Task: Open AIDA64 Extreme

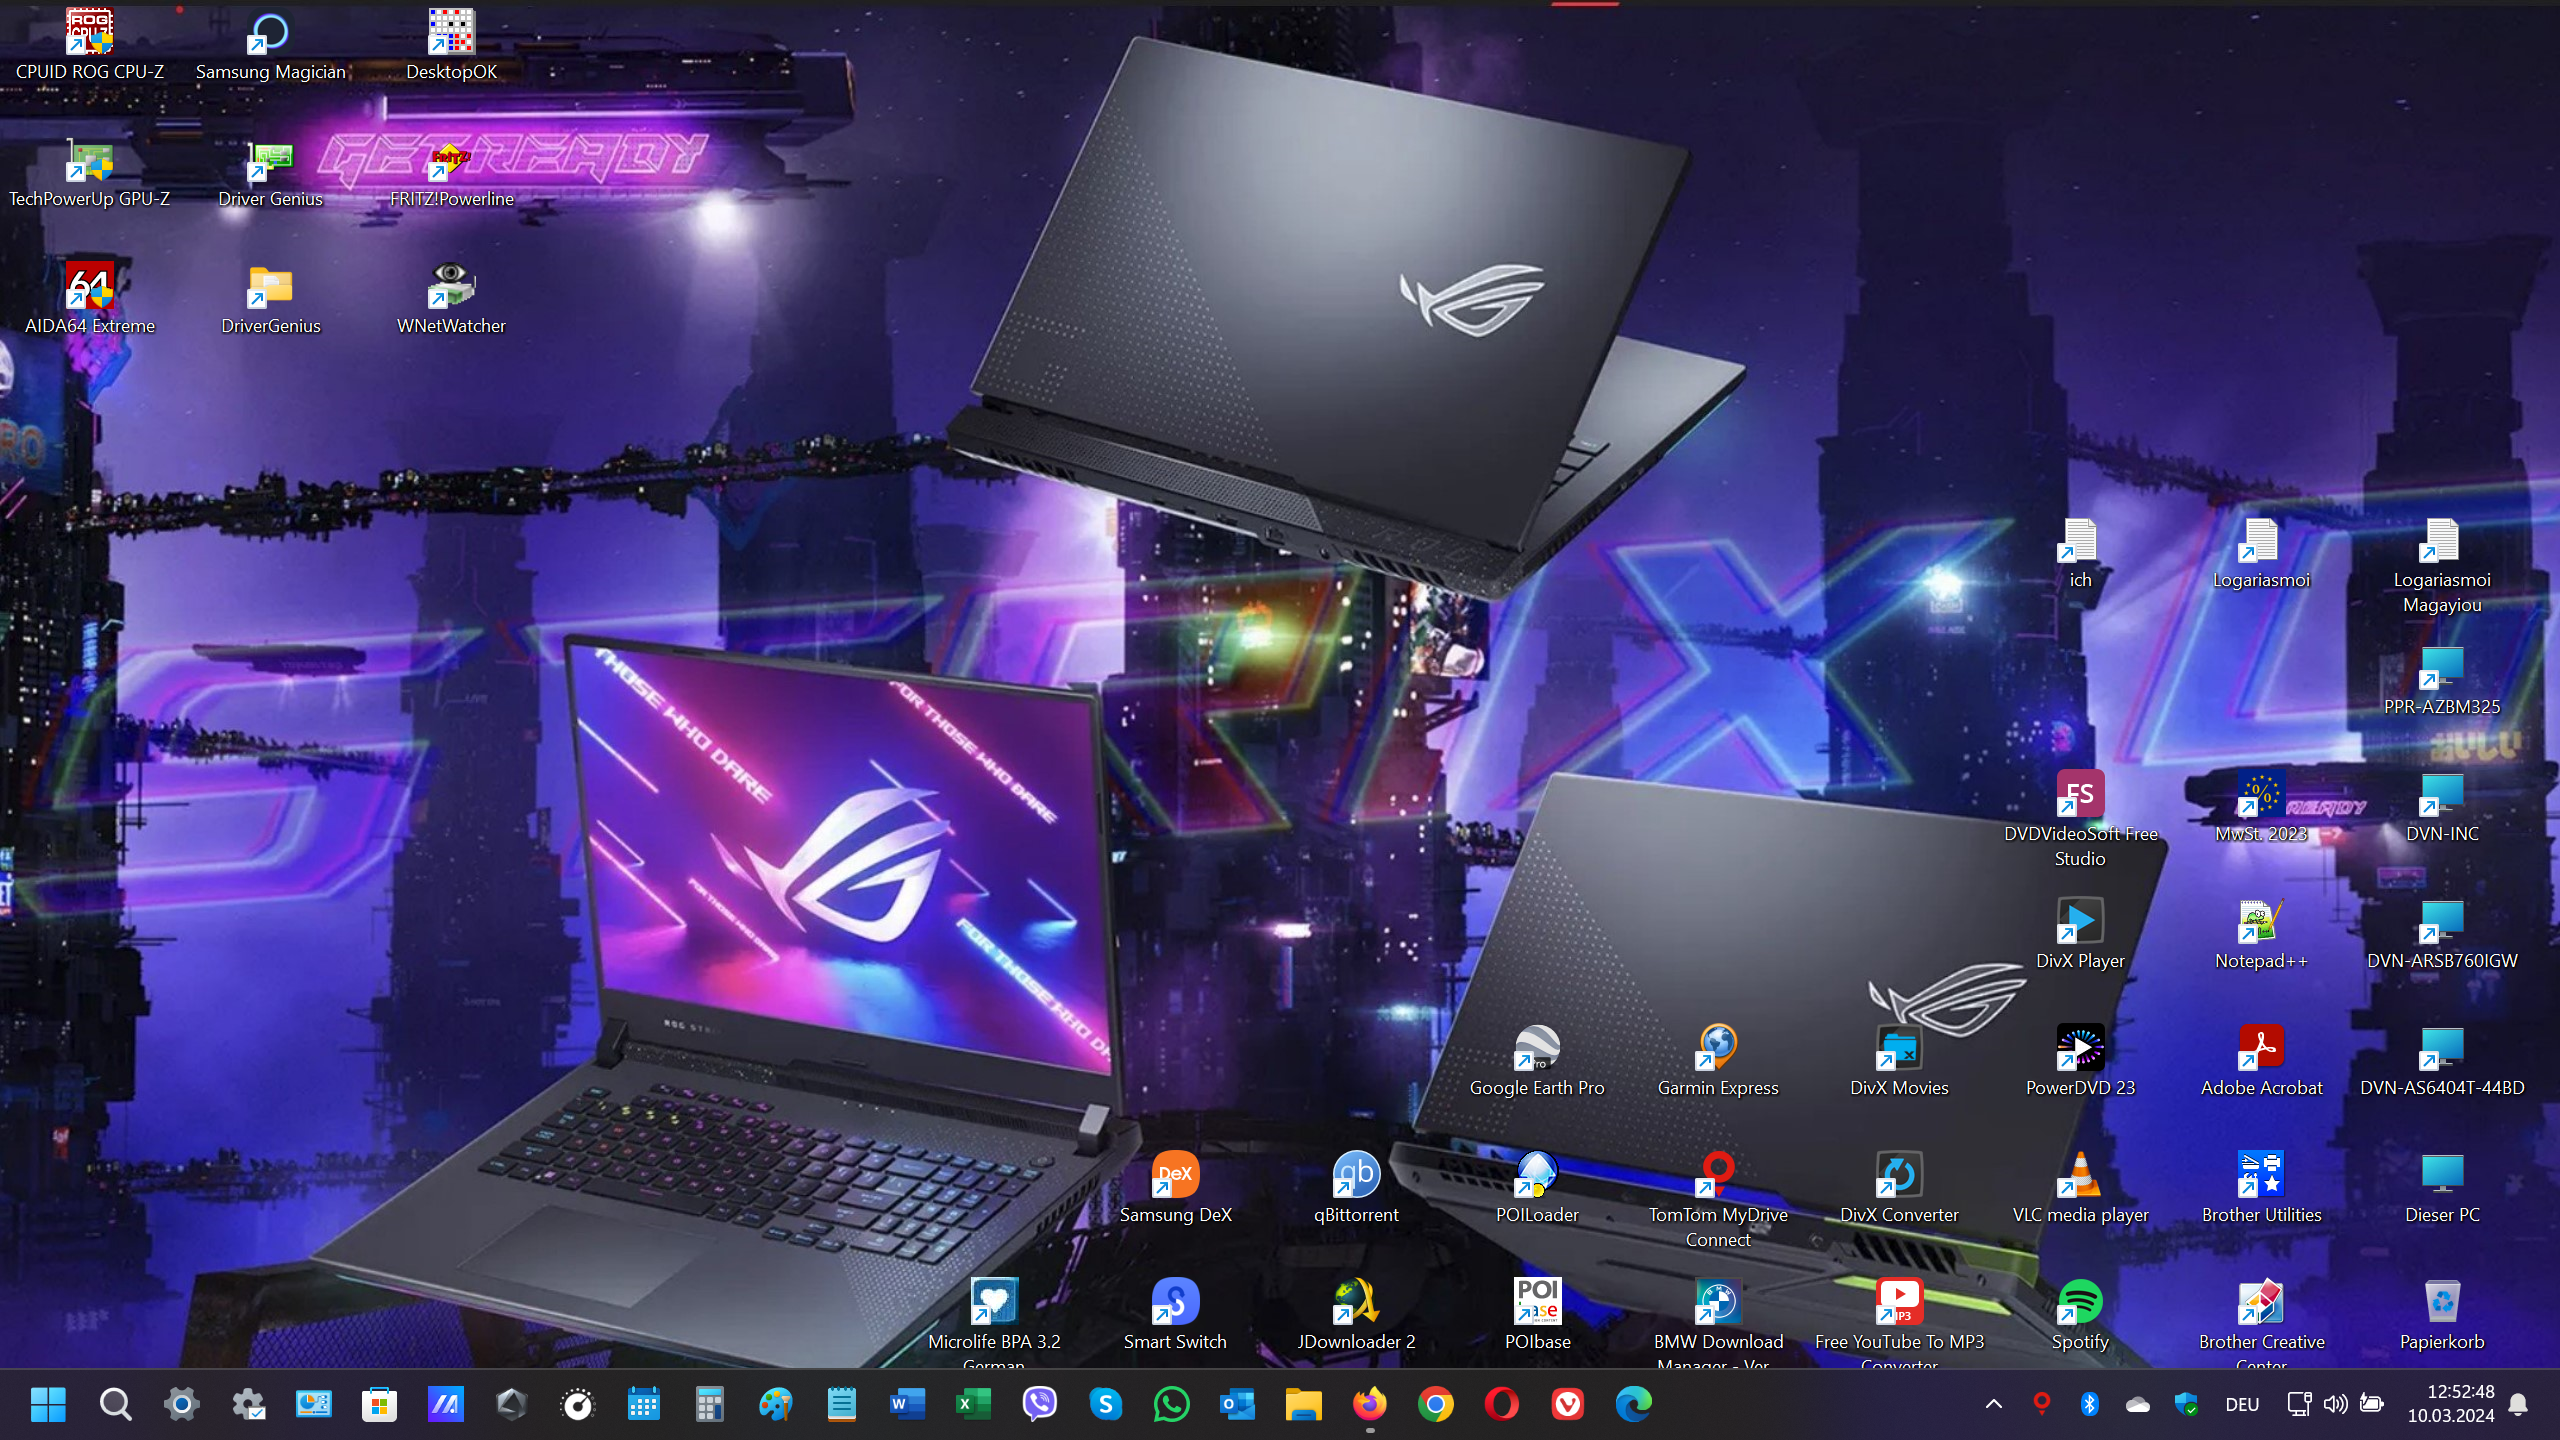Action: 89,286
